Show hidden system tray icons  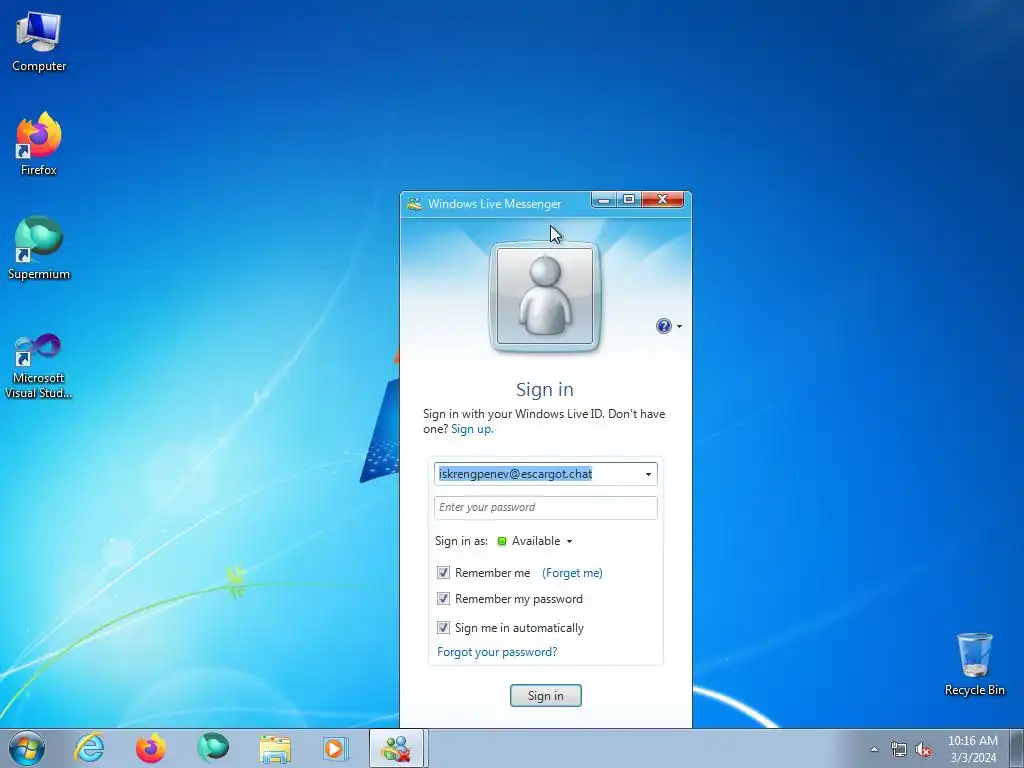(x=874, y=749)
